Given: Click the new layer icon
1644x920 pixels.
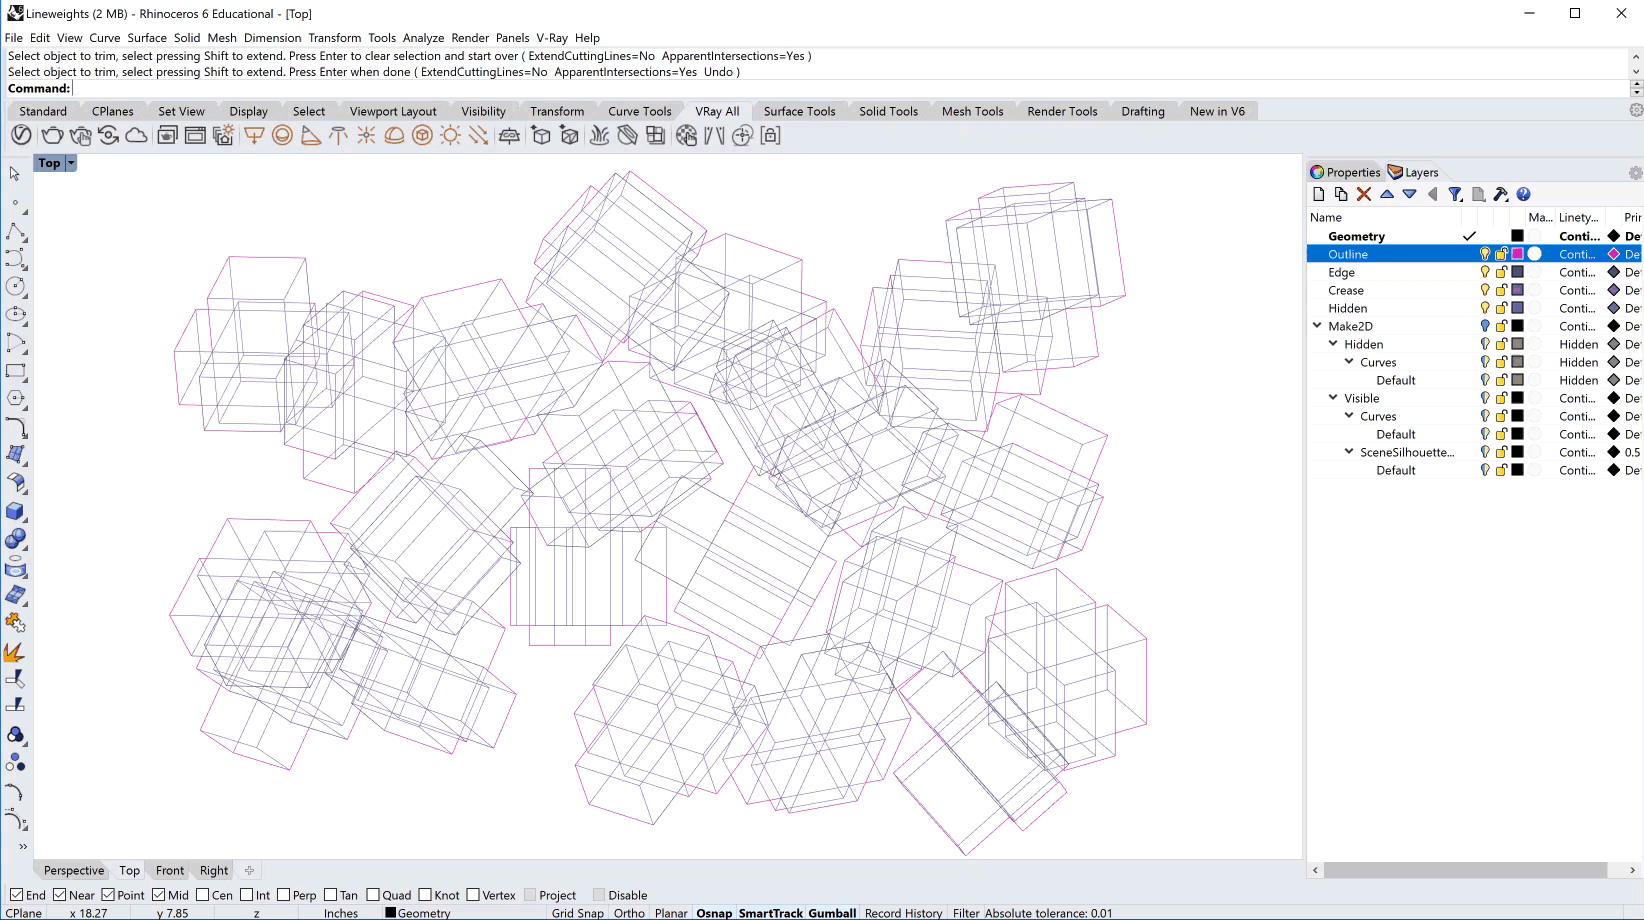Looking at the screenshot, I should click(x=1318, y=194).
